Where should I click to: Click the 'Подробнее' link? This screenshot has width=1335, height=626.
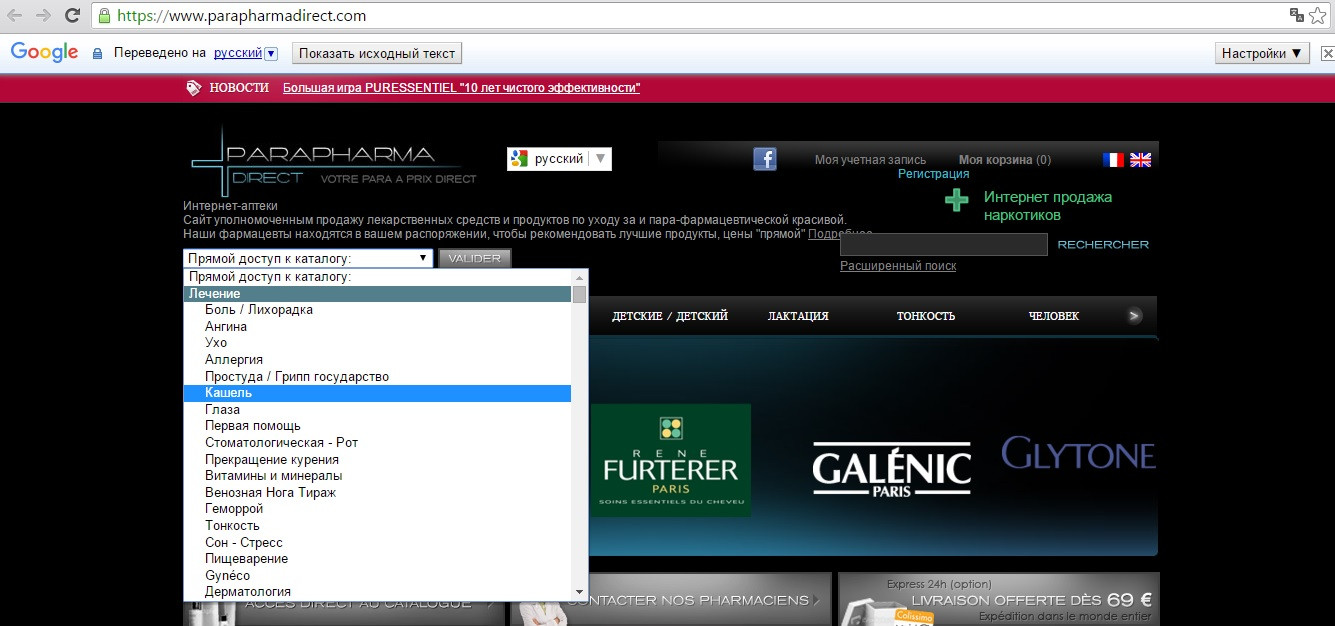click(840, 234)
